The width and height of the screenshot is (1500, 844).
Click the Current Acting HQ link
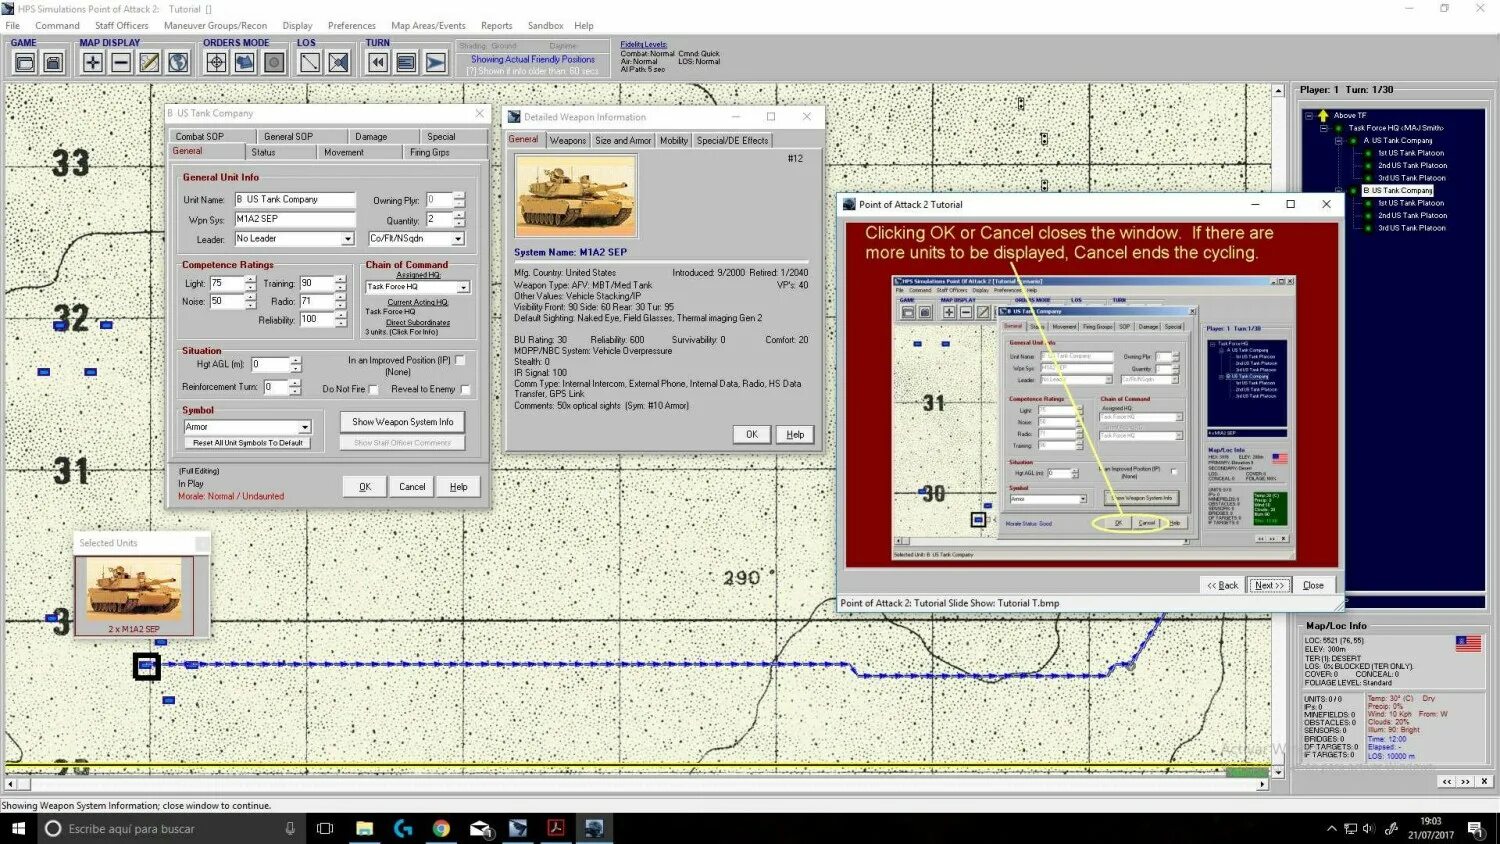[x=418, y=302]
